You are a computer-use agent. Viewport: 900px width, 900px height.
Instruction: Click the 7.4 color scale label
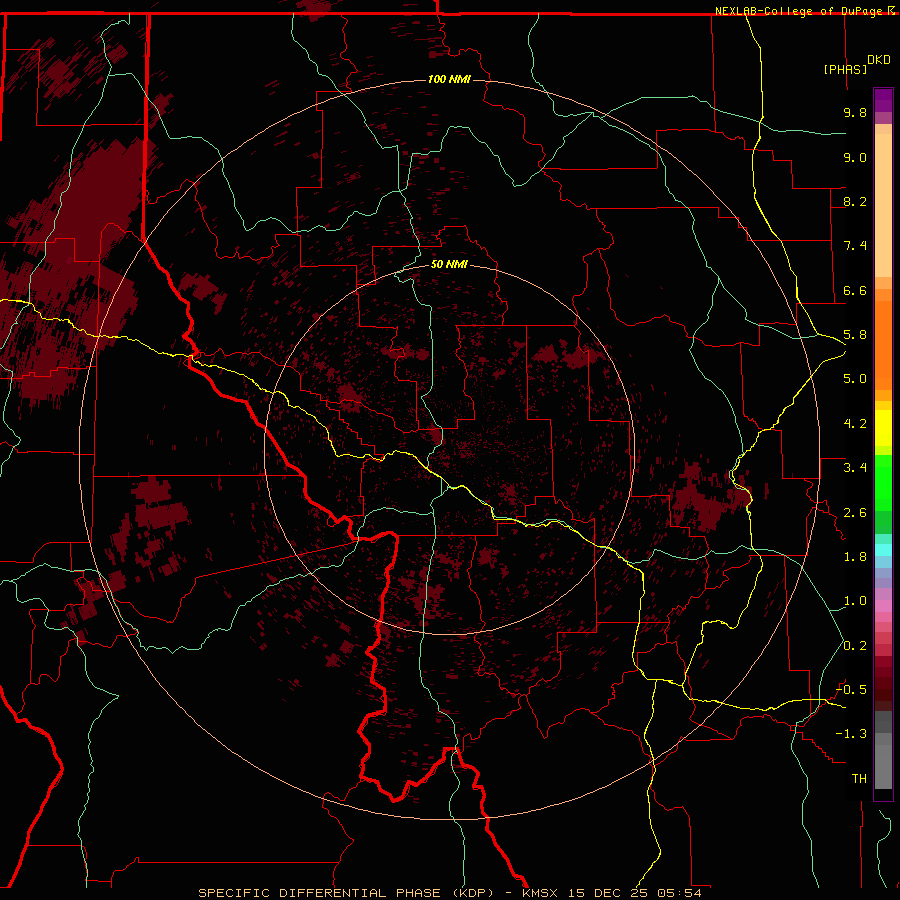(855, 246)
